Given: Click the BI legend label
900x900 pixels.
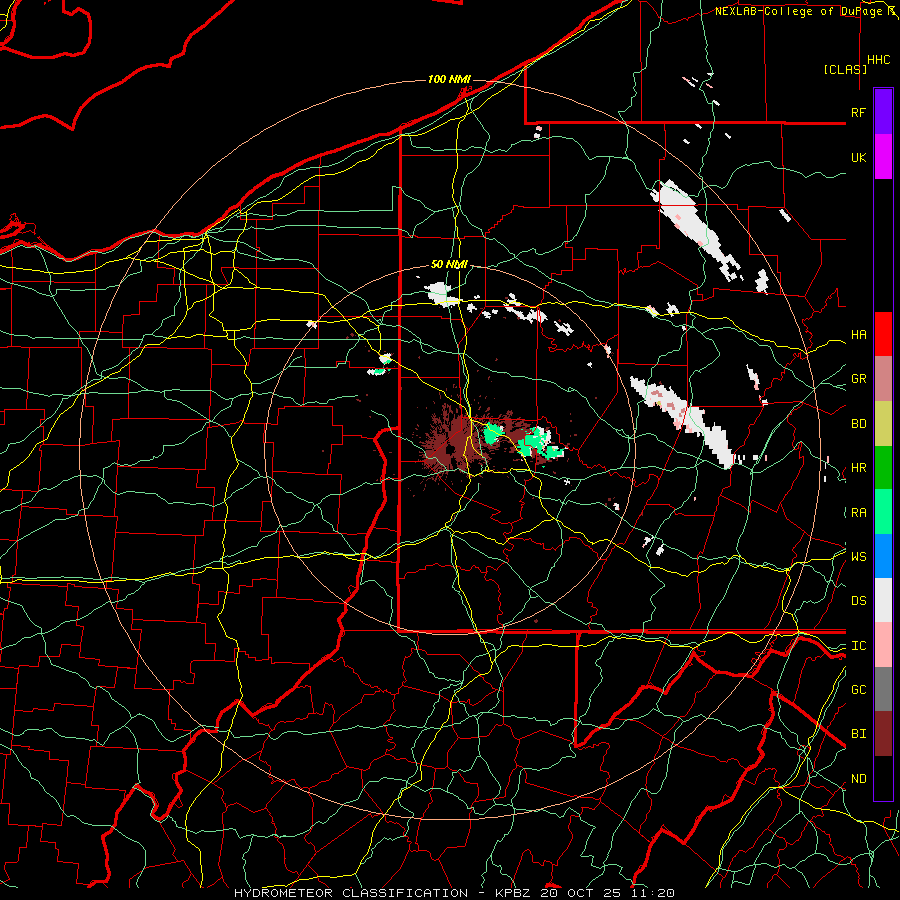Looking at the screenshot, I should pos(858,734).
